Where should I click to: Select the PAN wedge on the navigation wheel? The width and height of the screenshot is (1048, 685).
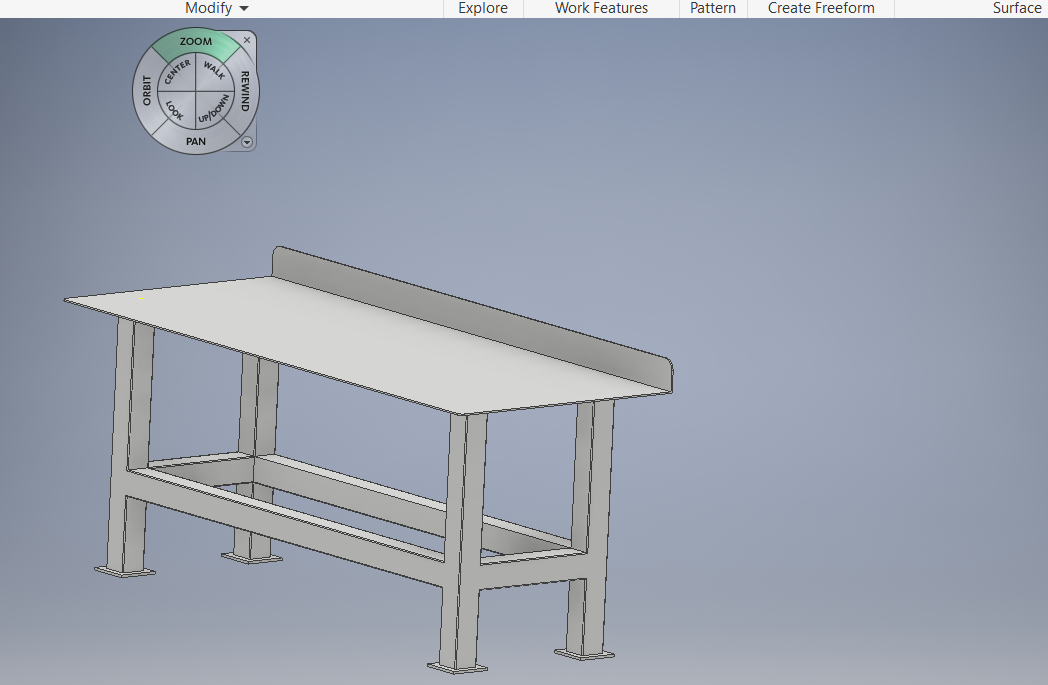point(196,141)
